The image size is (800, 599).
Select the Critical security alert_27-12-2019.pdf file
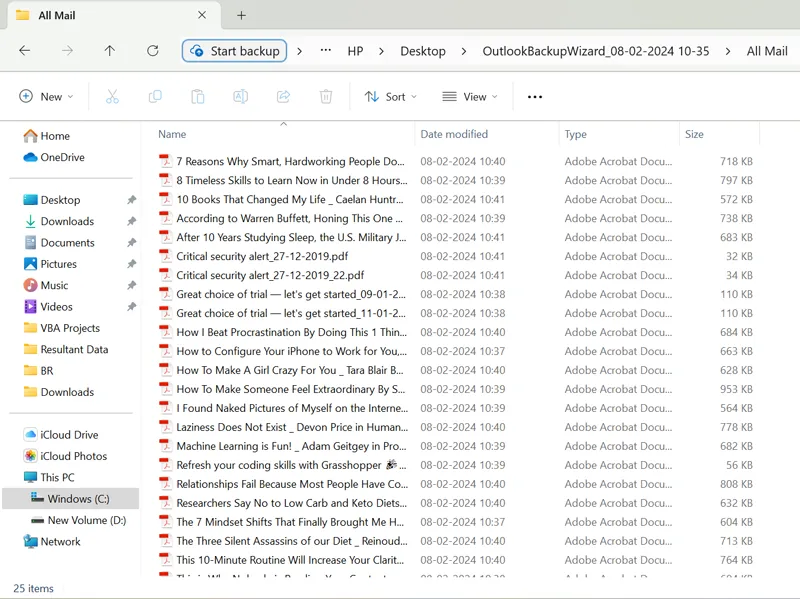tap(270, 256)
